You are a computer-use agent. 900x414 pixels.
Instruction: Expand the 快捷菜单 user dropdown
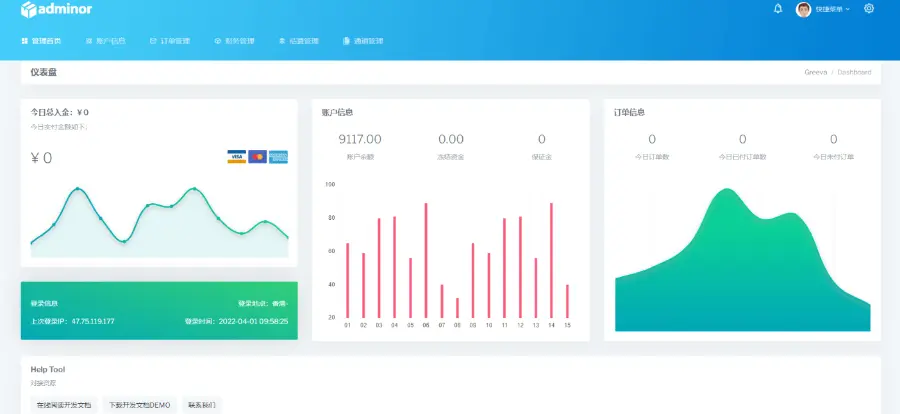pos(832,9)
